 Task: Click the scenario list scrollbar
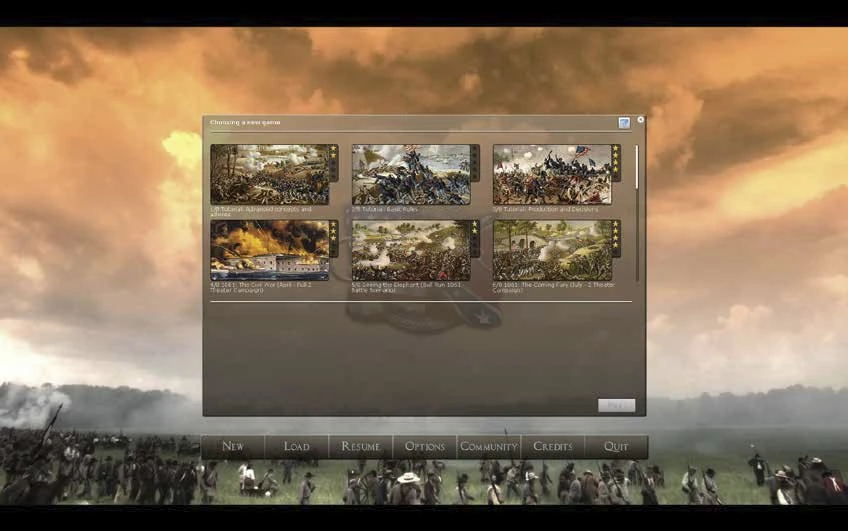click(637, 168)
